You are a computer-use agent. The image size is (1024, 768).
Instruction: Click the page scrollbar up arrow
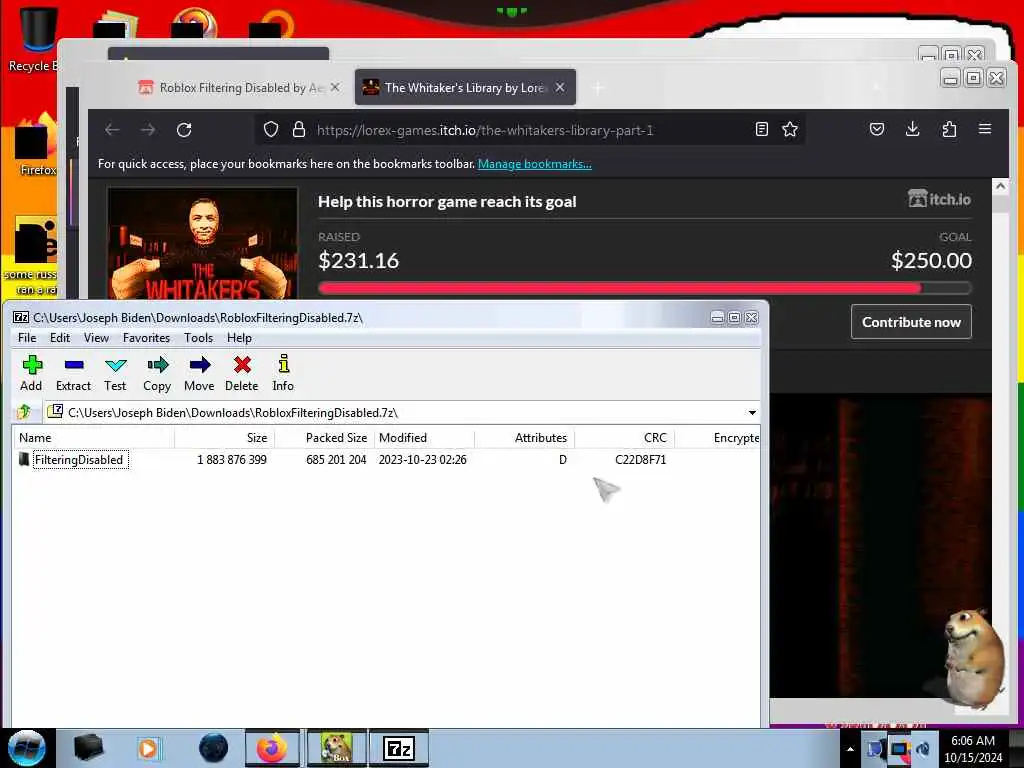click(1000, 186)
